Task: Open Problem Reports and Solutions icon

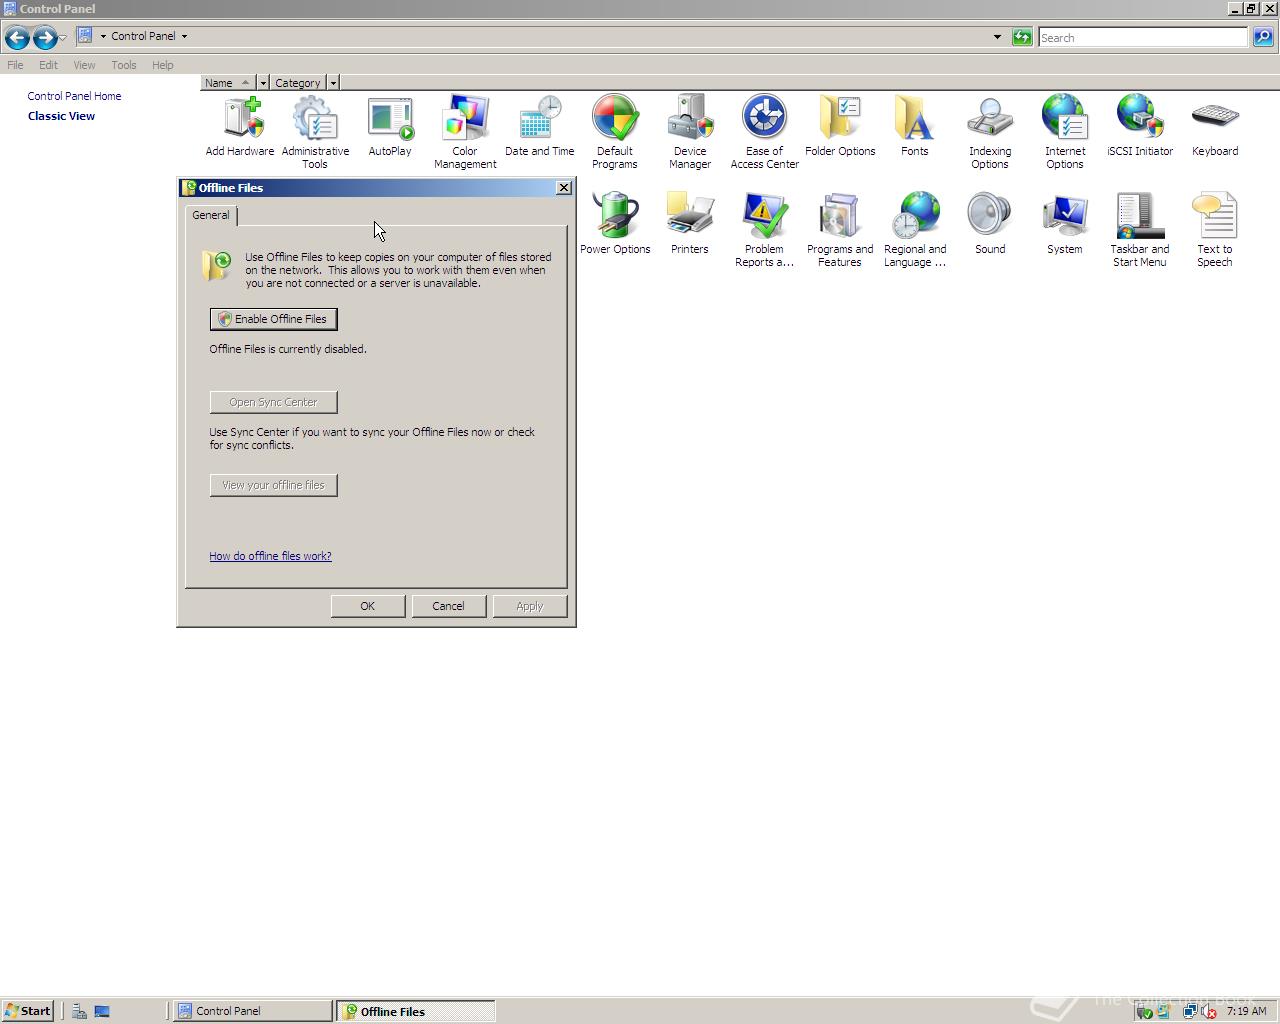Action: coord(765,230)
